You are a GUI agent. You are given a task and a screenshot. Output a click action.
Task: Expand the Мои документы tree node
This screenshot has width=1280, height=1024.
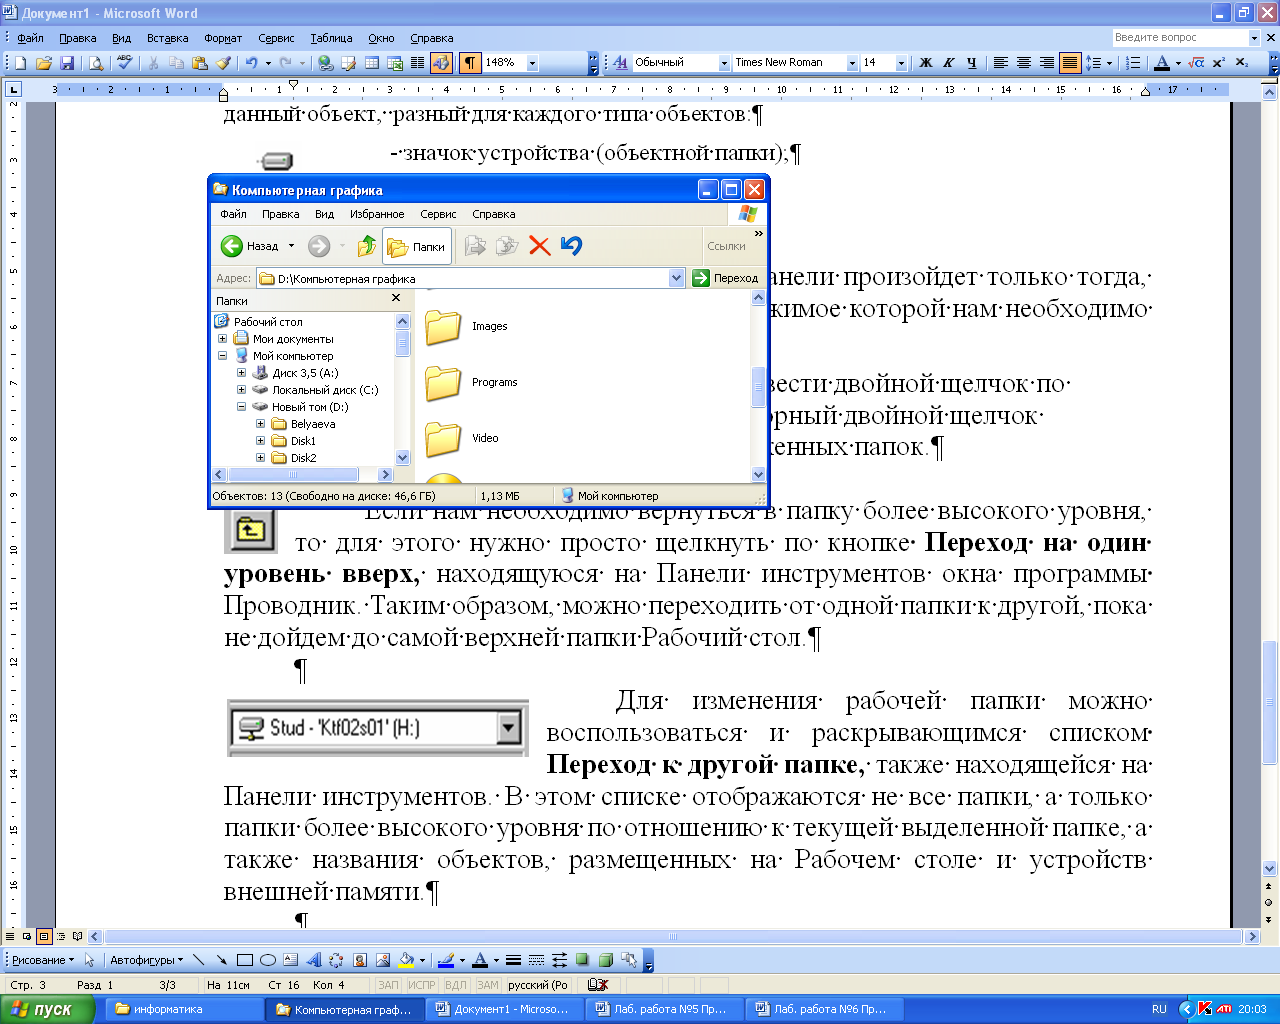[223, 339]
